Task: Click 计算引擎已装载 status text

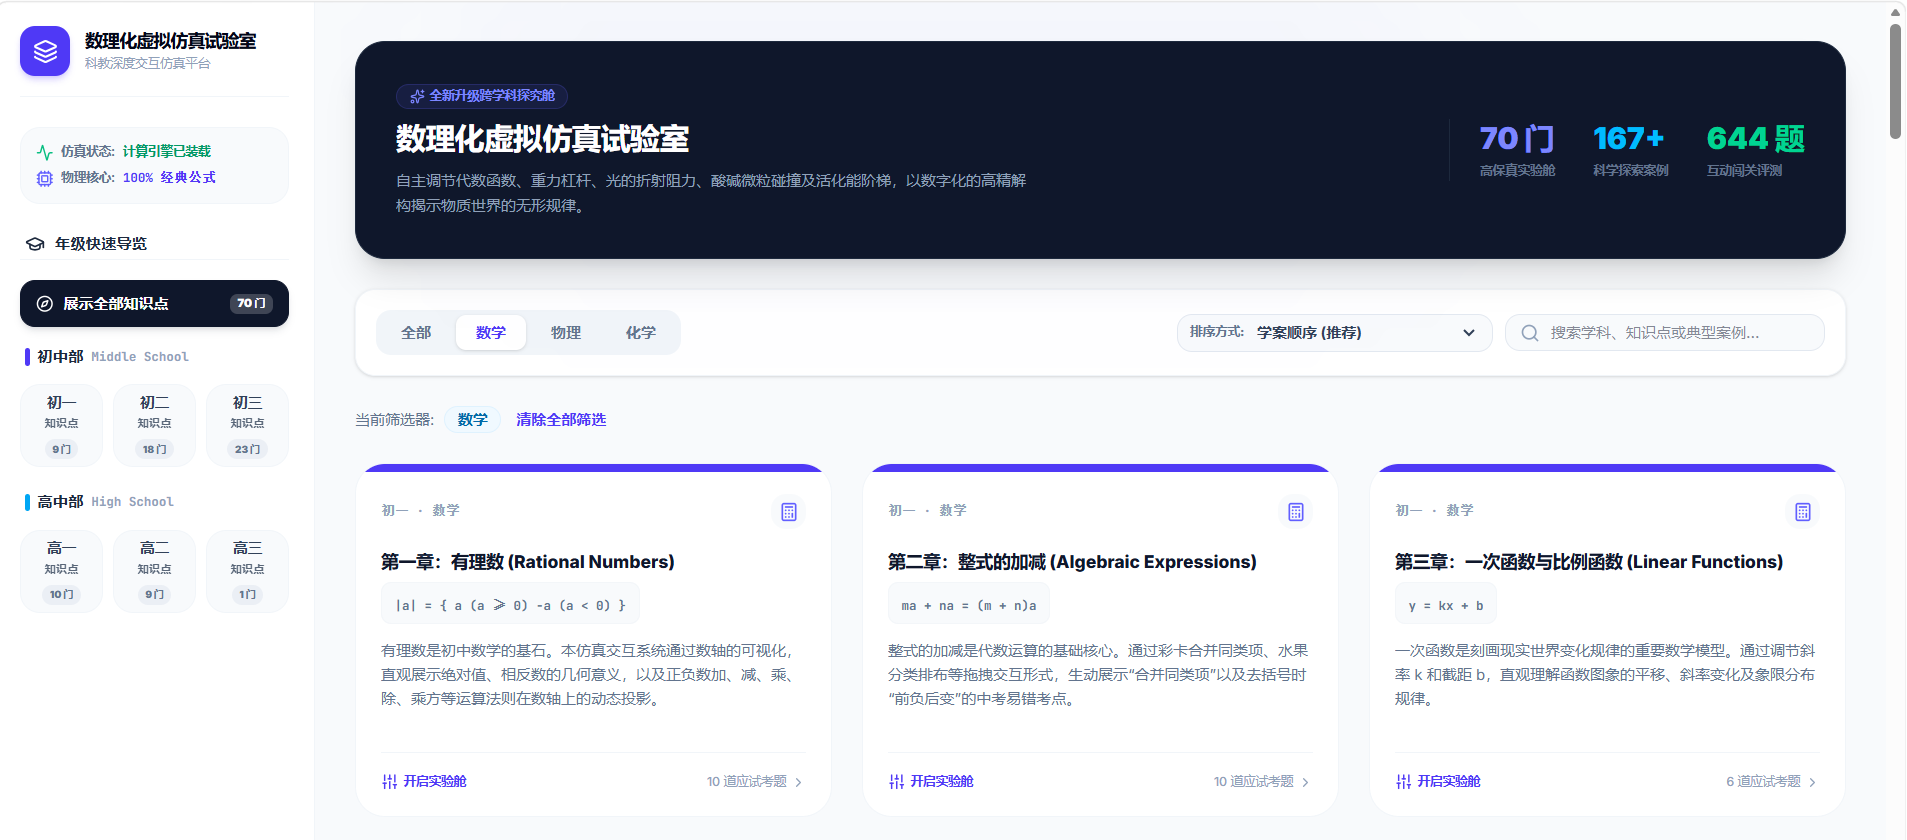Action: click(167, 152)
